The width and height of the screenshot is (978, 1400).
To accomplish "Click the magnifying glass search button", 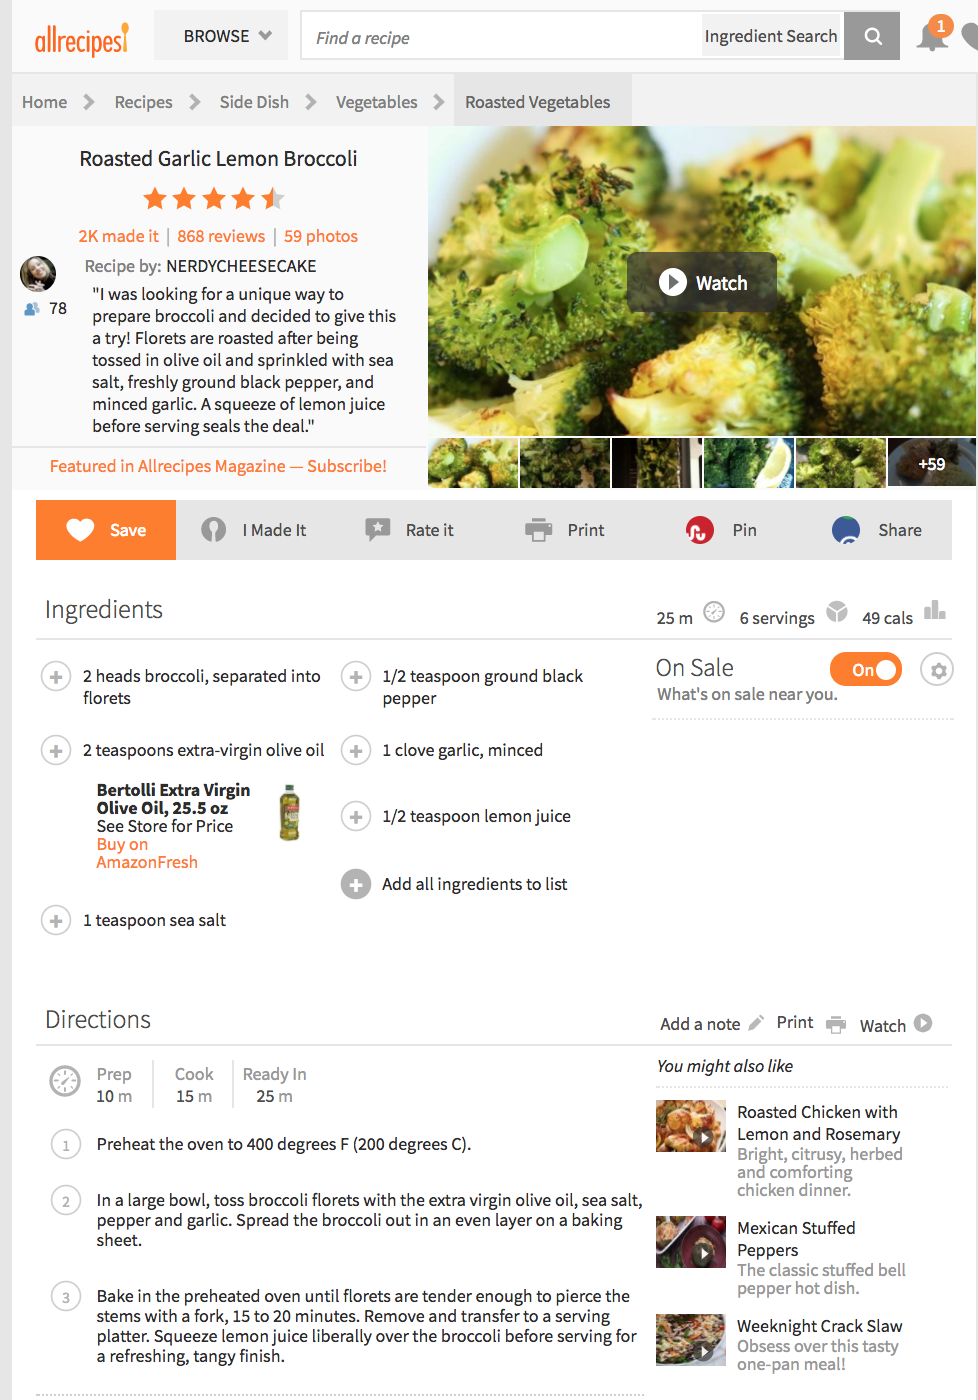I will 872,36.
